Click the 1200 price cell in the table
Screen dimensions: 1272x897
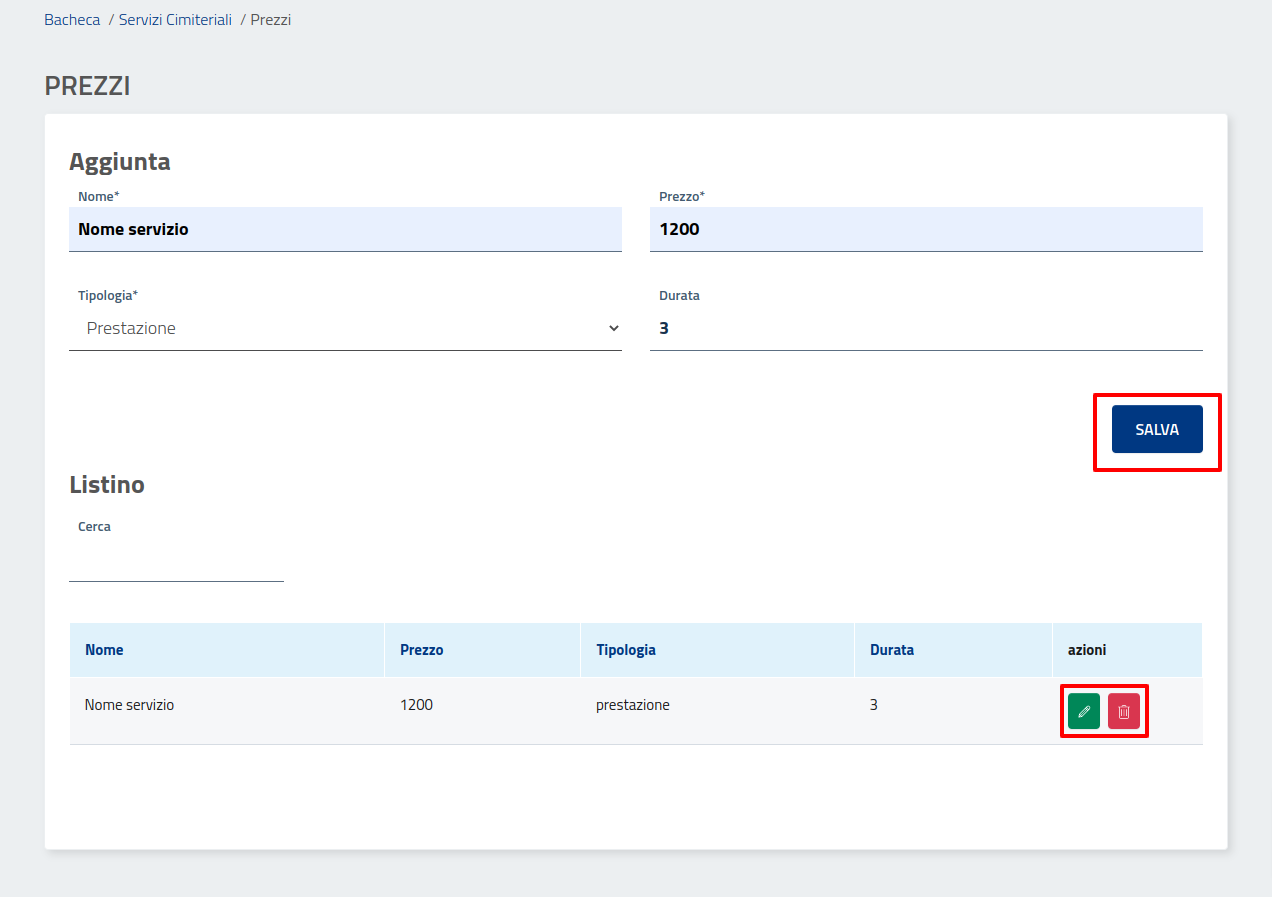tap(416, 705)
